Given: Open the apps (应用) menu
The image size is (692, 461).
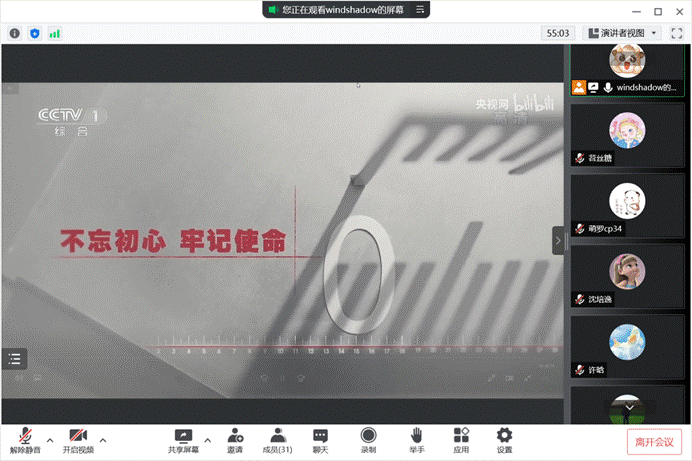Looking at the screenshot, I should (x=461, y=439).
